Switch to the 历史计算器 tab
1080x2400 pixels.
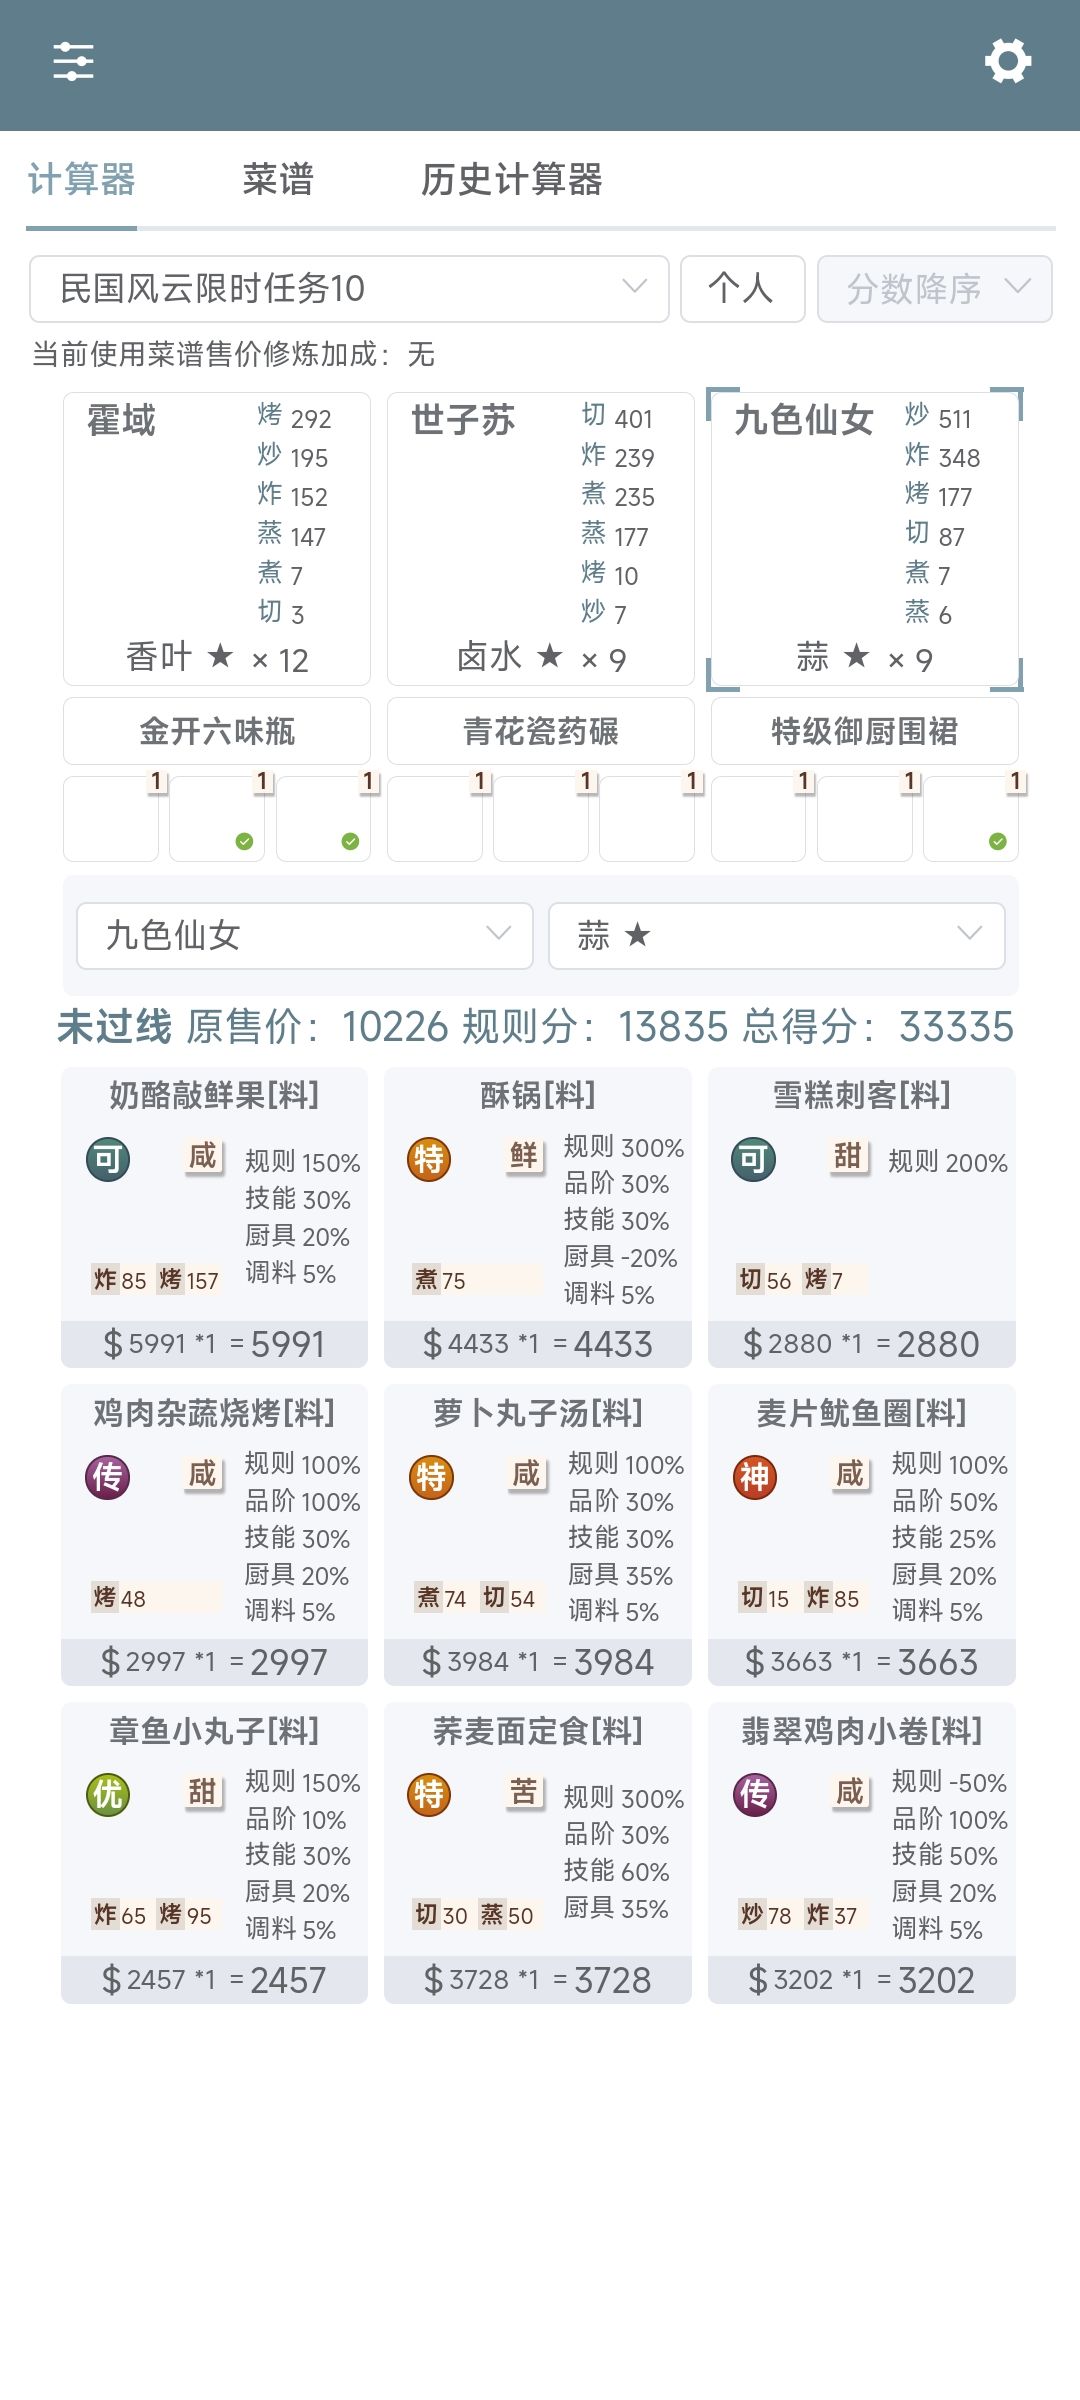(x=511, y=180)
